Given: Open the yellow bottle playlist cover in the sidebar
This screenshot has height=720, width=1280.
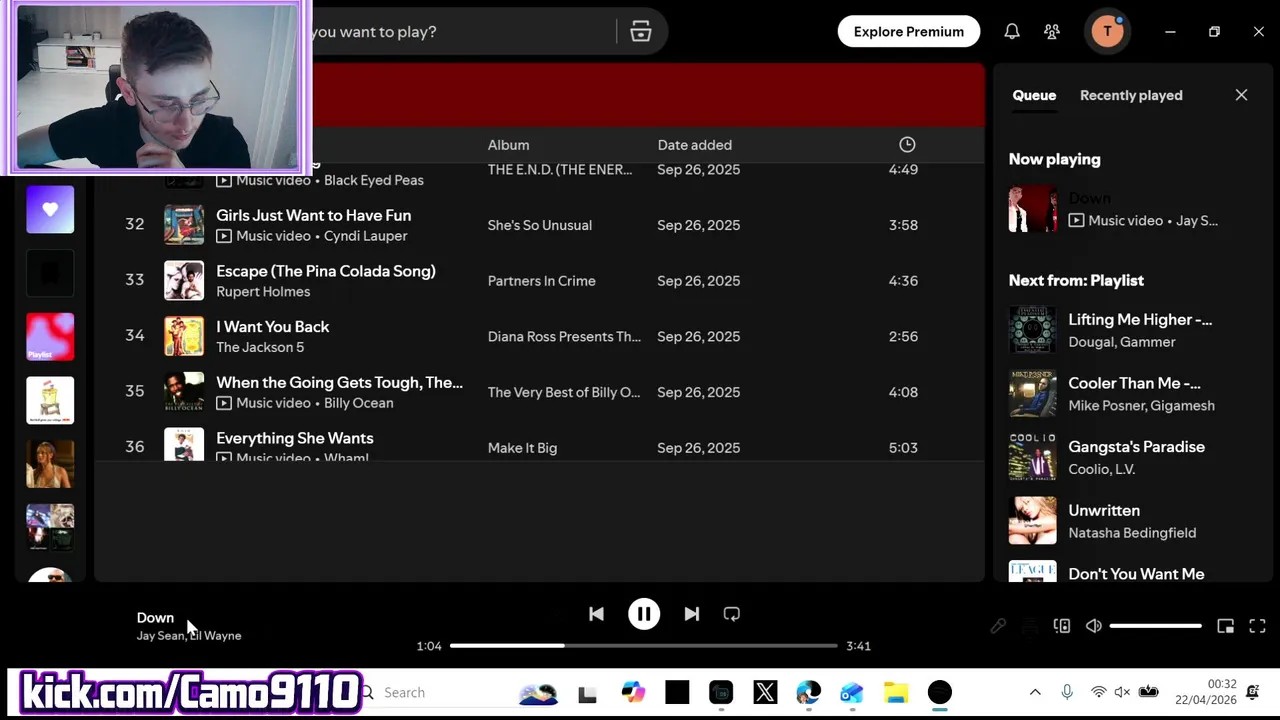Looking at the screenshot, I should pos(50,401).
